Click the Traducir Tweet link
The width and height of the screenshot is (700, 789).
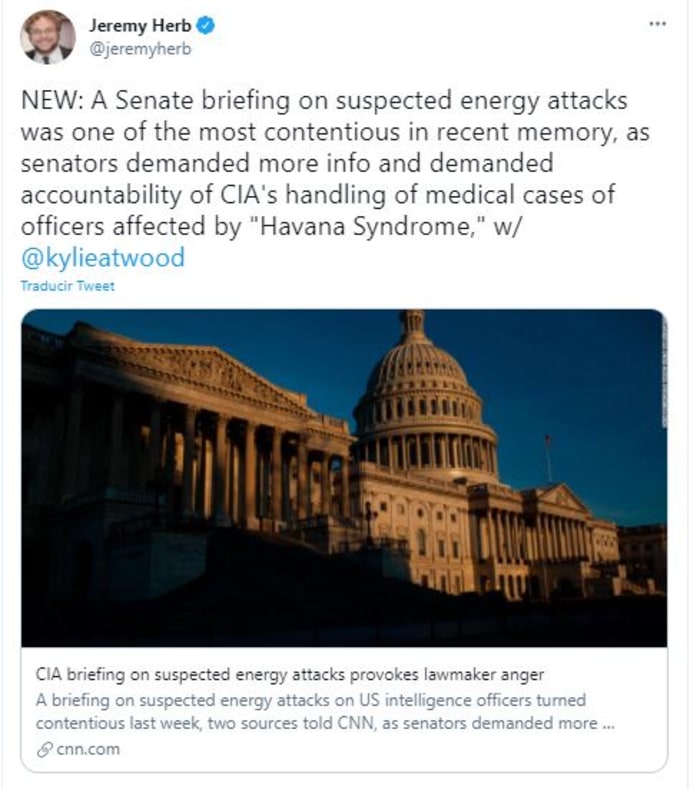(x=67, y=286)
